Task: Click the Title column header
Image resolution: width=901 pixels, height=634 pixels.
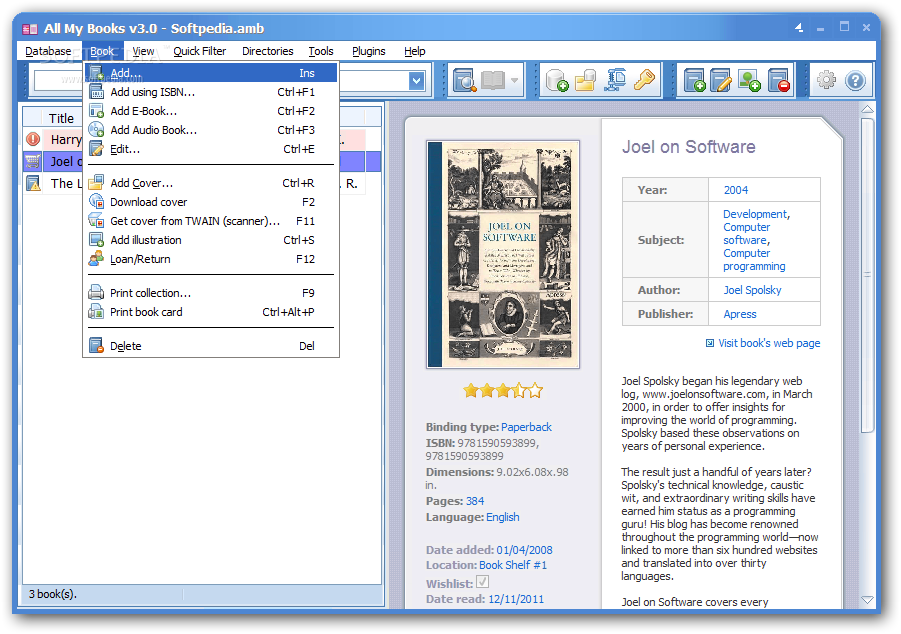Action: pyautogui.click(x=61, y=118)
